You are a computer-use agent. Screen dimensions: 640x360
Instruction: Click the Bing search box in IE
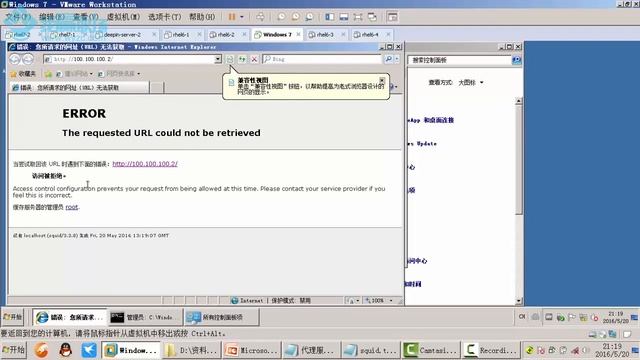(x=322, y=59)
